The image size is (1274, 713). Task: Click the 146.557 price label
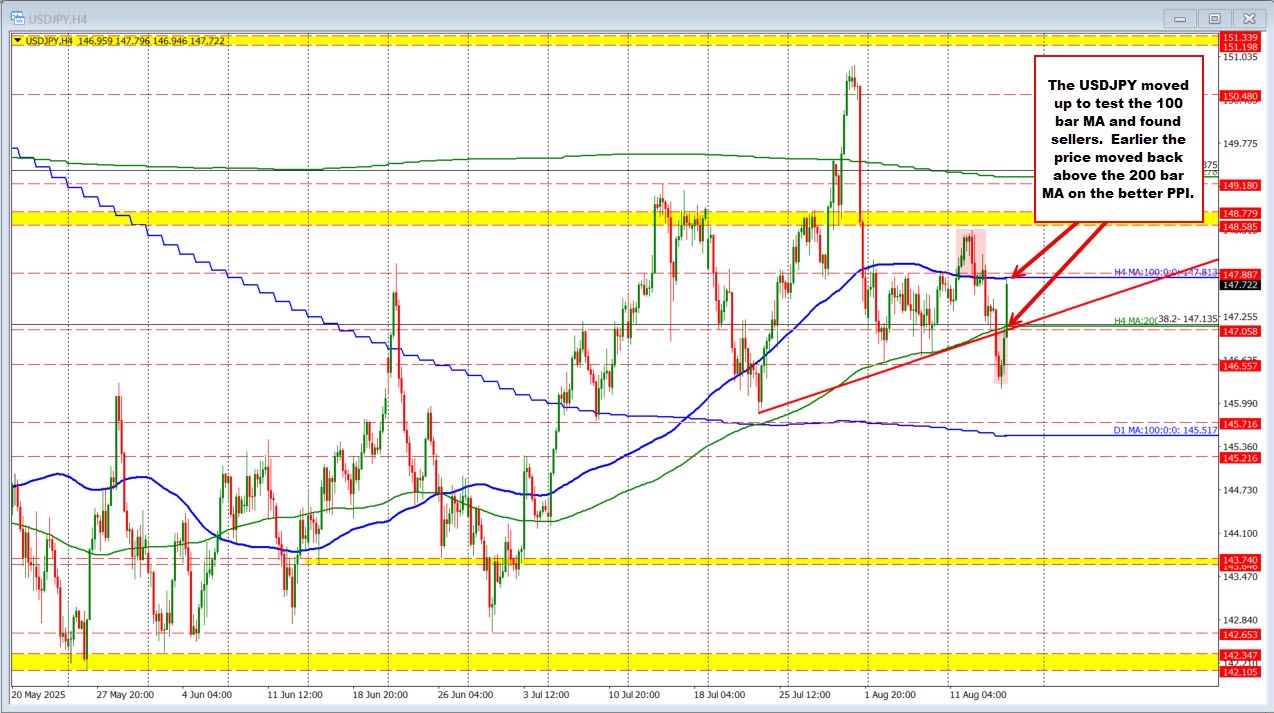pyautogui.click(x=1239, y=366)
